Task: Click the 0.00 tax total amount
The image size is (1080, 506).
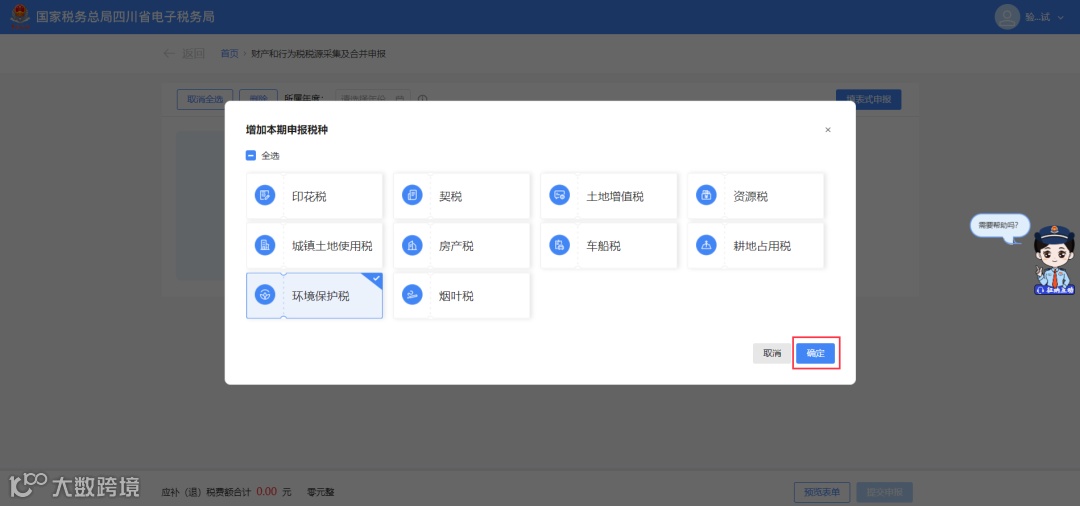Action: (267, 492)
